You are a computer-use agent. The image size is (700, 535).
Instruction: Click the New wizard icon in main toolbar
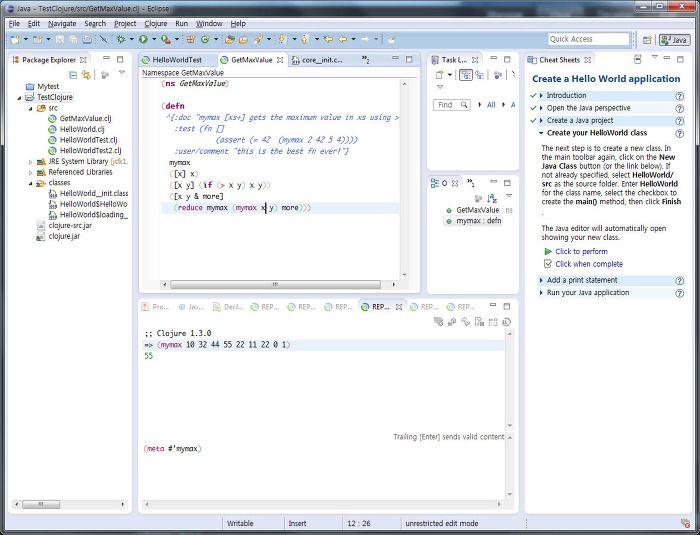15,39
